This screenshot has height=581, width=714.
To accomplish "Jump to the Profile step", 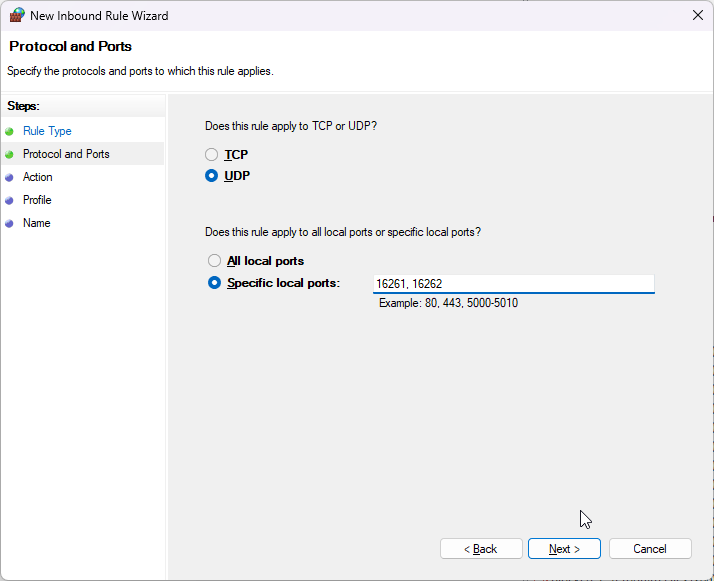I will (37, 200).
